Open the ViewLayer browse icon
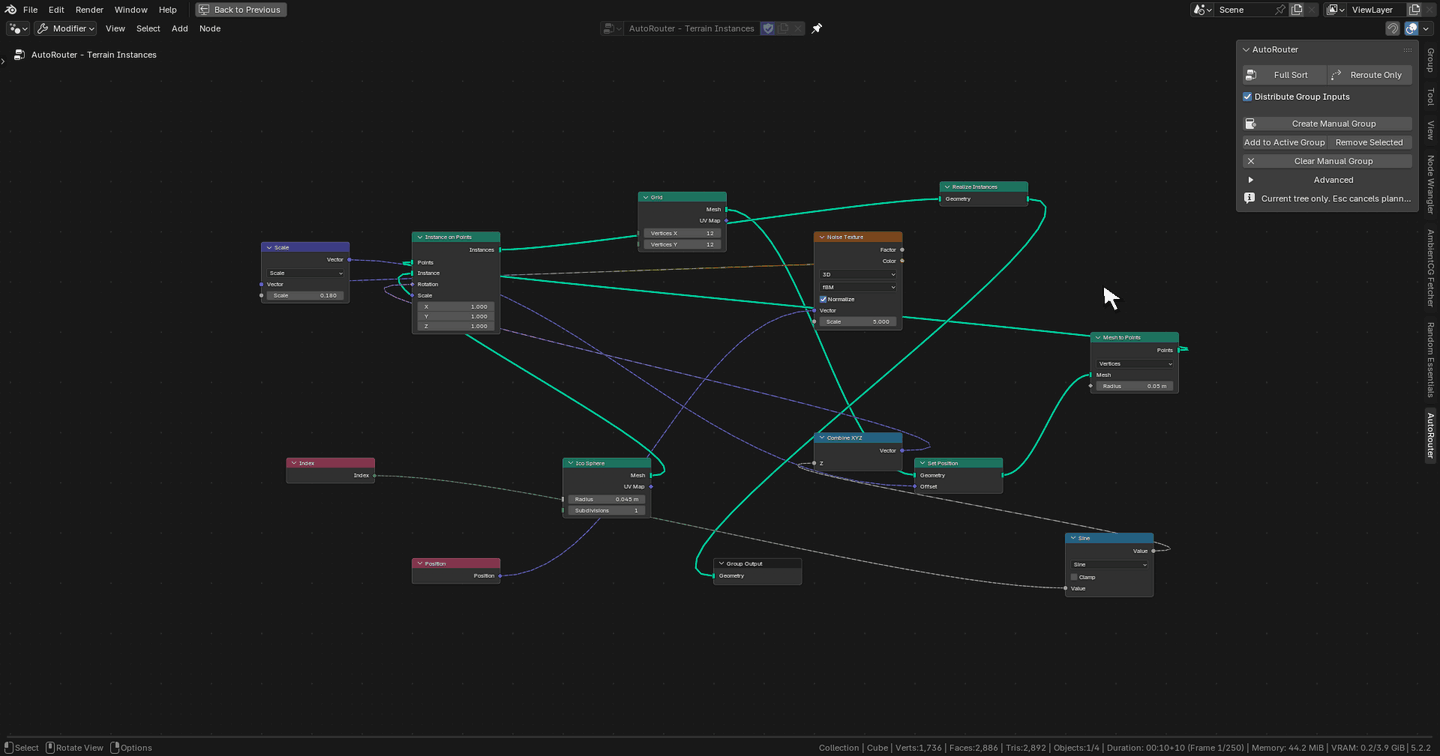This screenshot has height=756, width=1440. (1336, 9)
